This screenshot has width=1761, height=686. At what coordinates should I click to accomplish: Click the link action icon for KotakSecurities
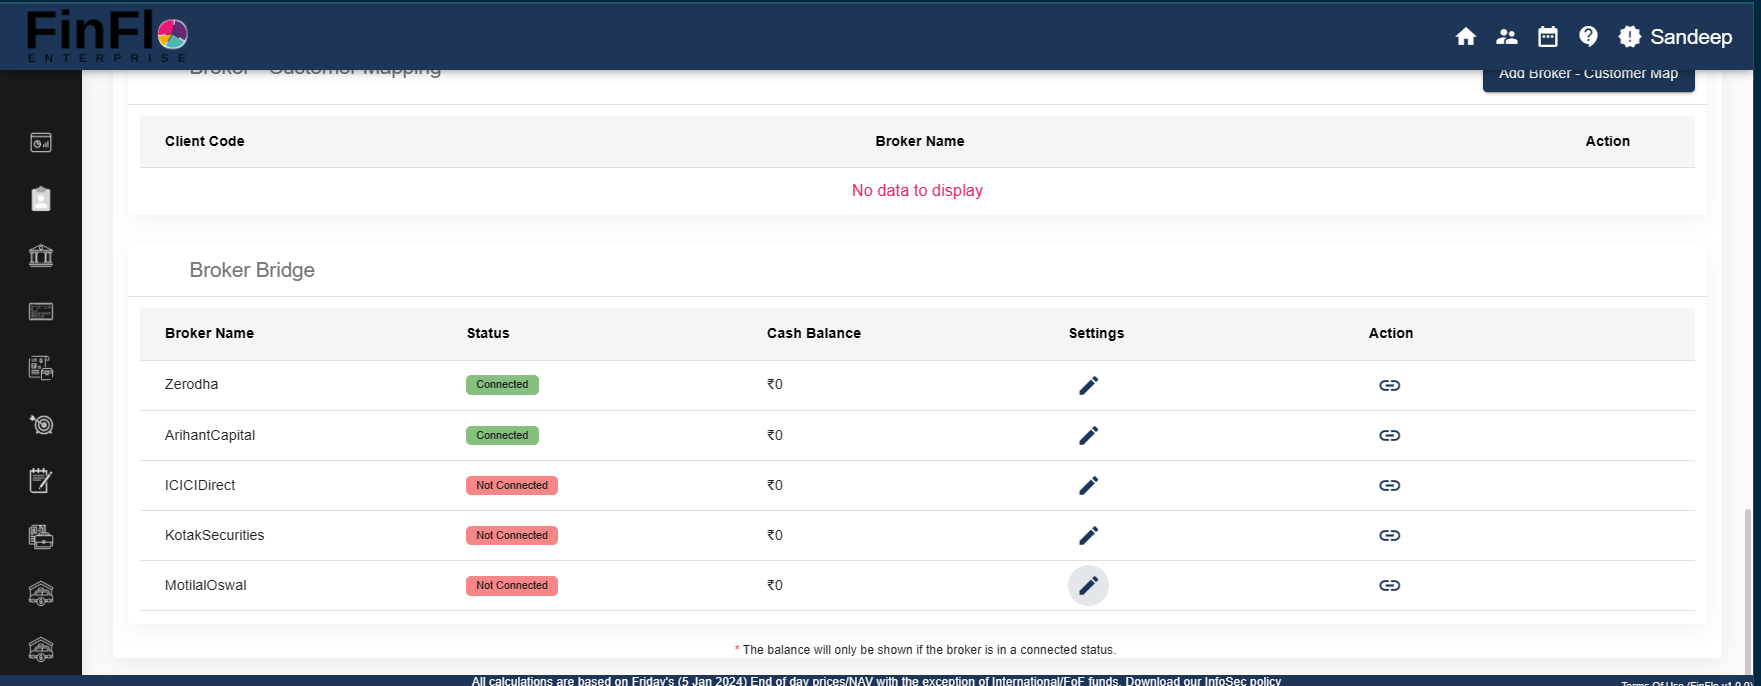coord(1390,535)
